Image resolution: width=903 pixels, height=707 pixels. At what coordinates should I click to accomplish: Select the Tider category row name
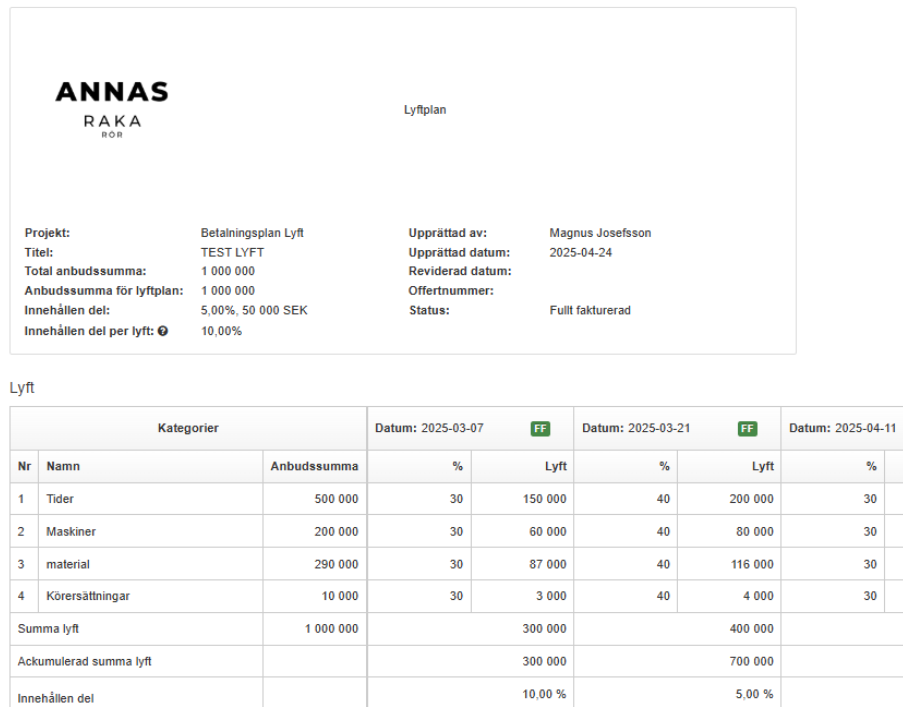(61, 499)
